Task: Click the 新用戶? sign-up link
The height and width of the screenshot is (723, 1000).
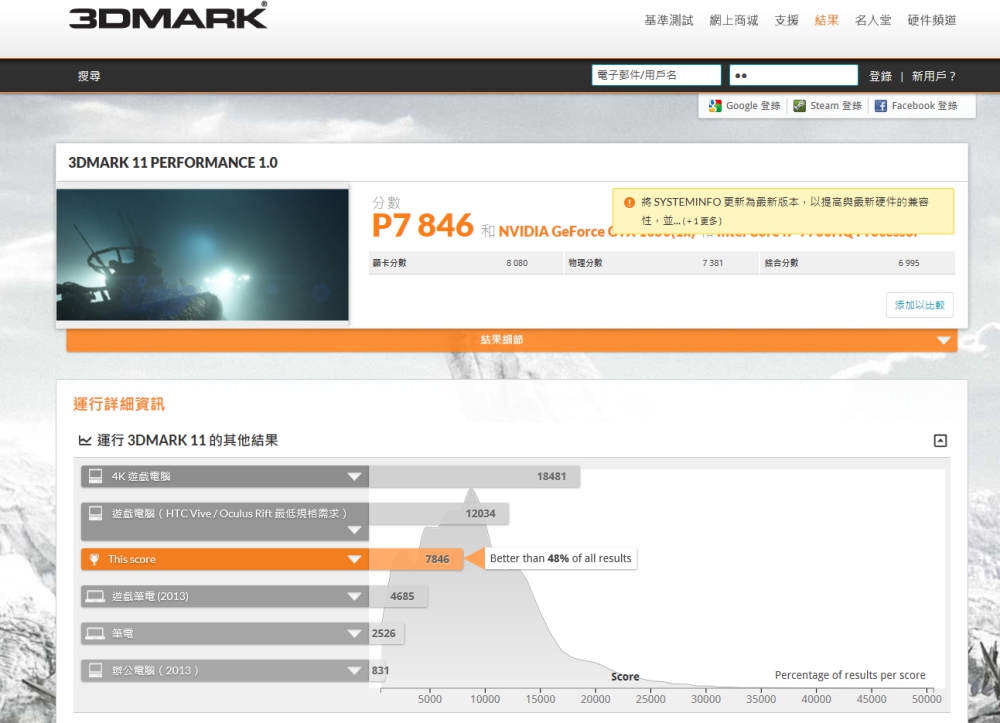Action: [x=934, y=76]
